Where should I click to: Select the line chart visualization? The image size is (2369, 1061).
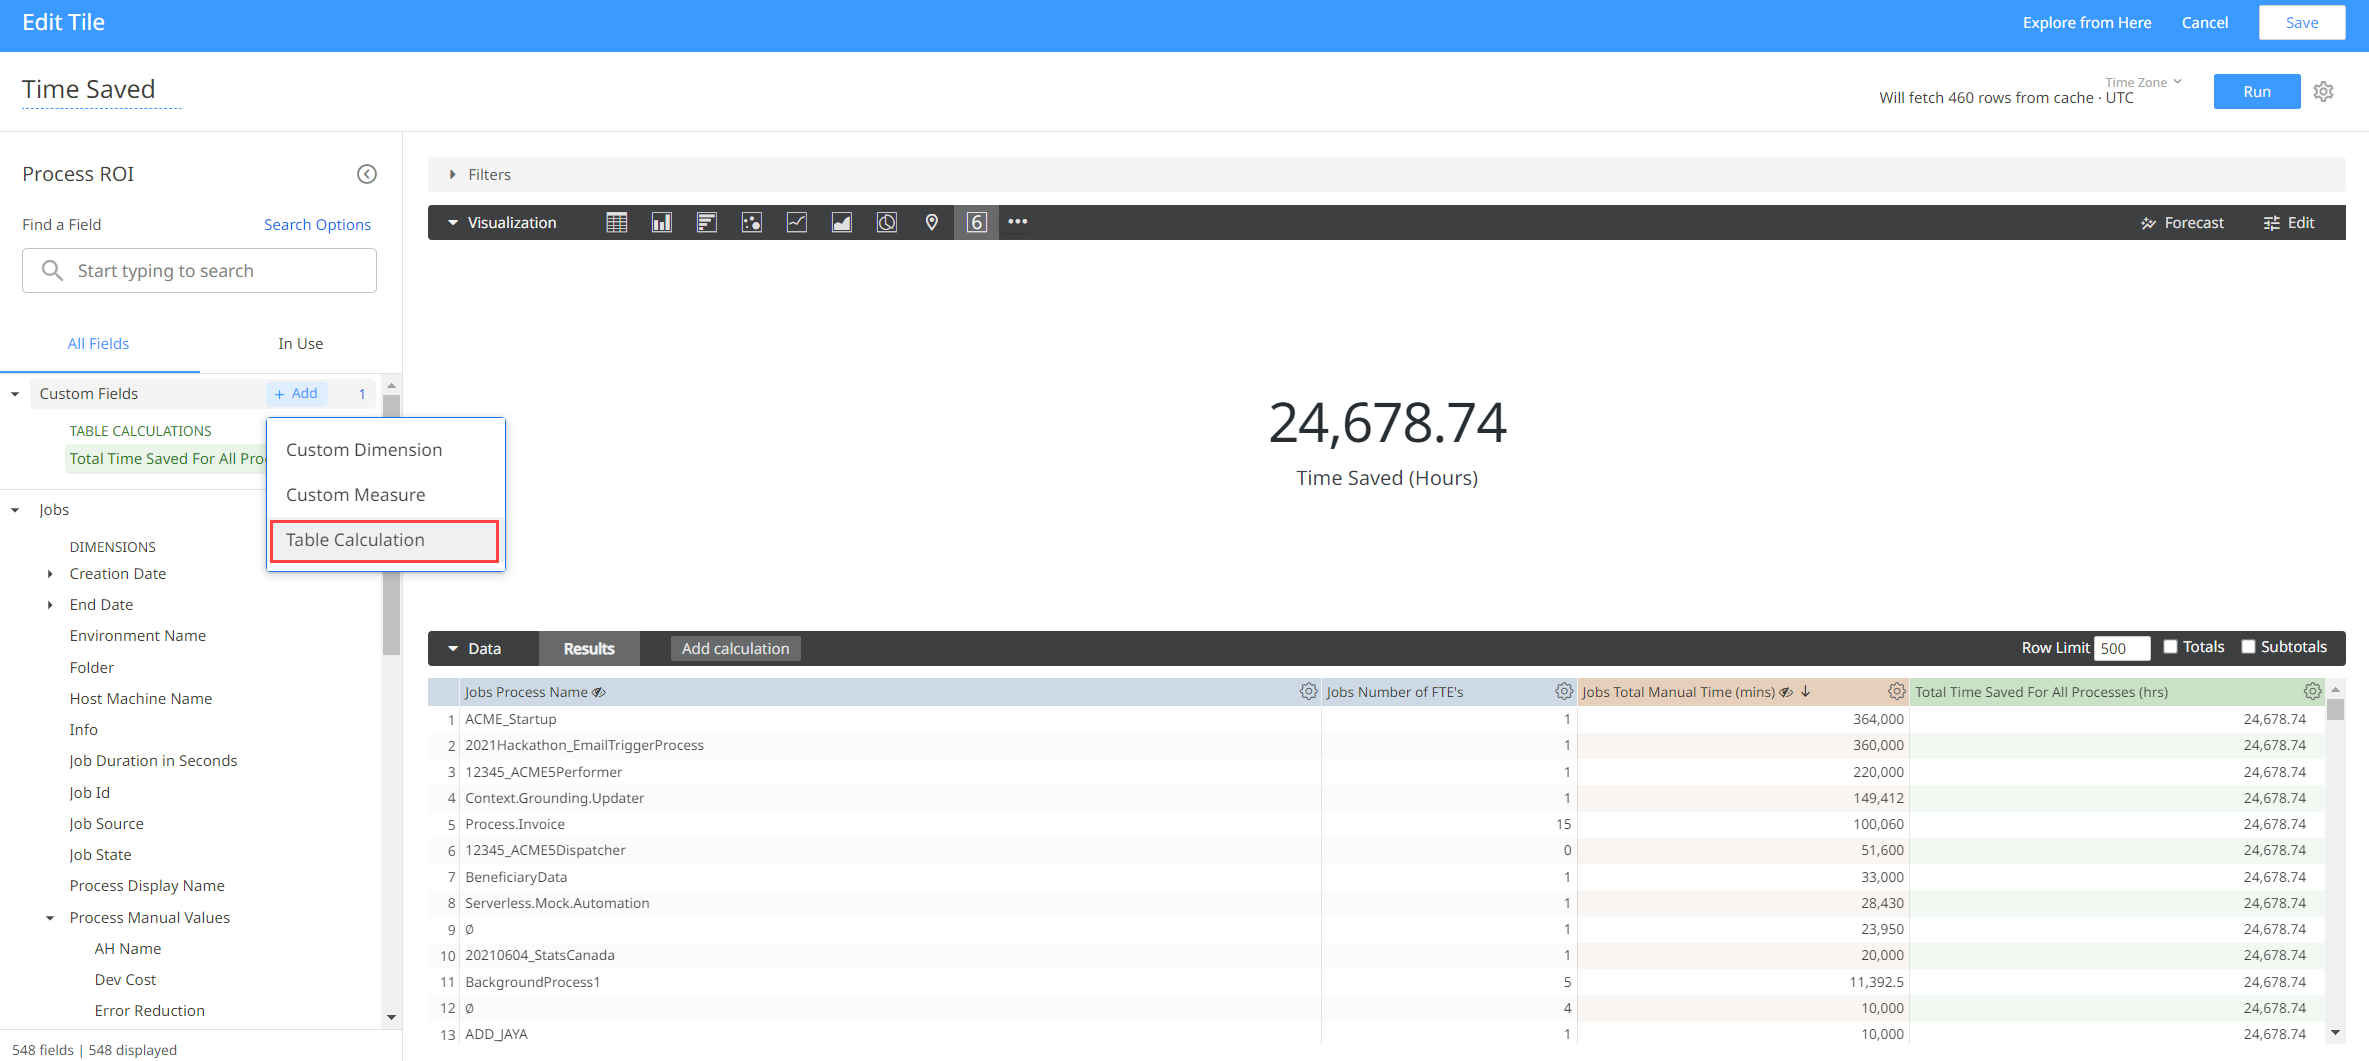(x=796, y=223)
